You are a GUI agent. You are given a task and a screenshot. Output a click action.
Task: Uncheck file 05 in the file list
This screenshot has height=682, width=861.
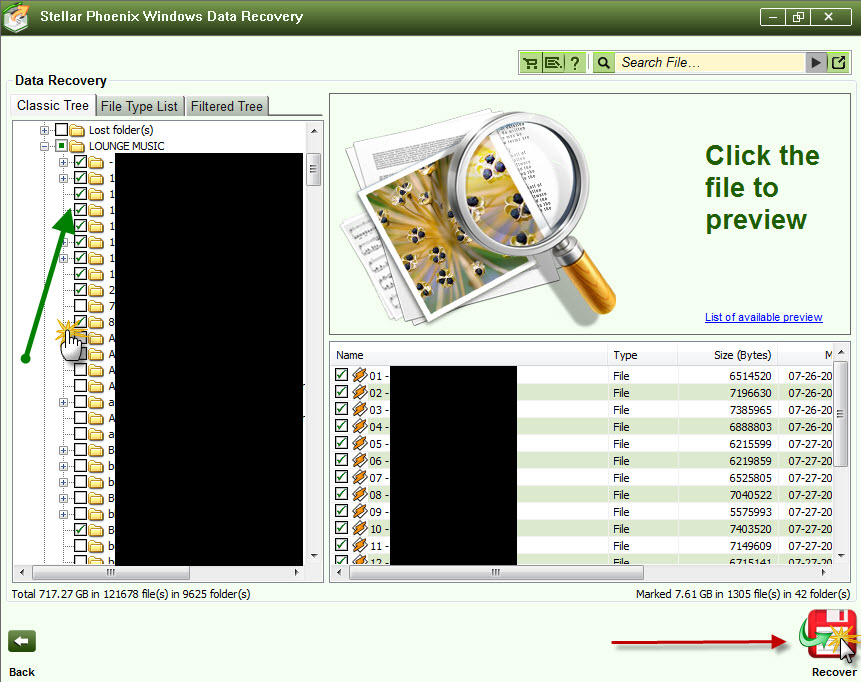pos(342,443)
